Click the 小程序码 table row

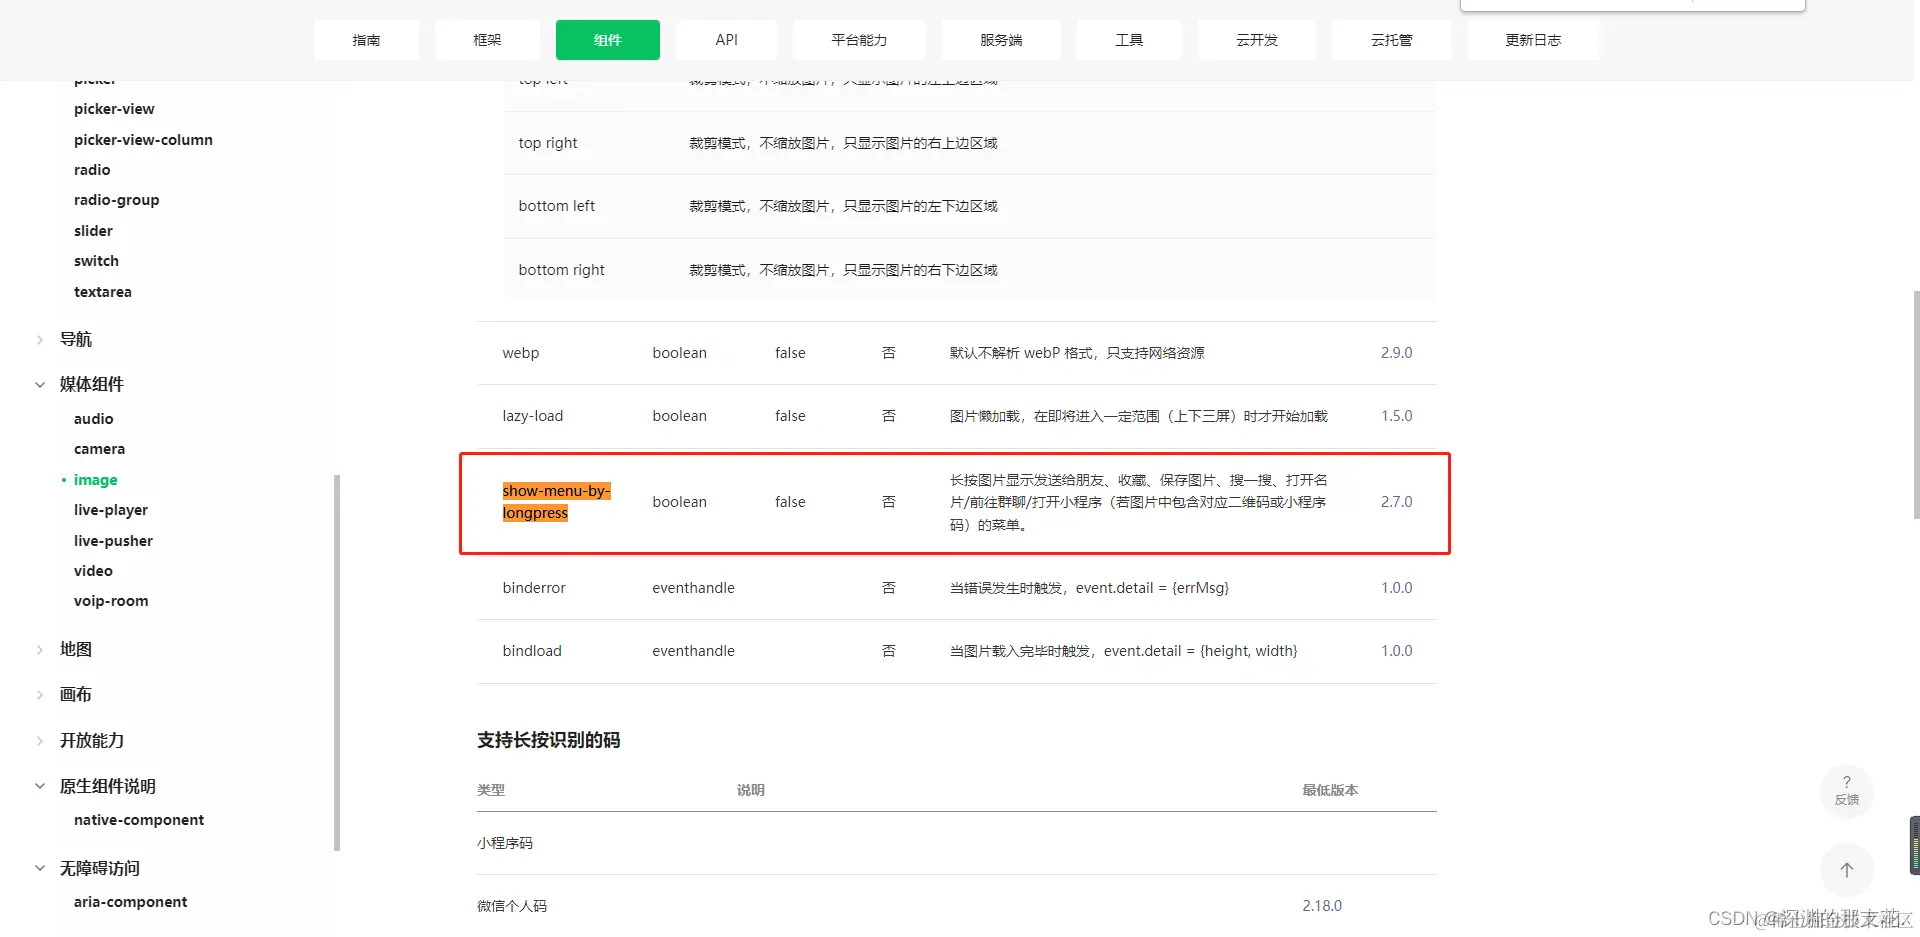coord(957,843)
